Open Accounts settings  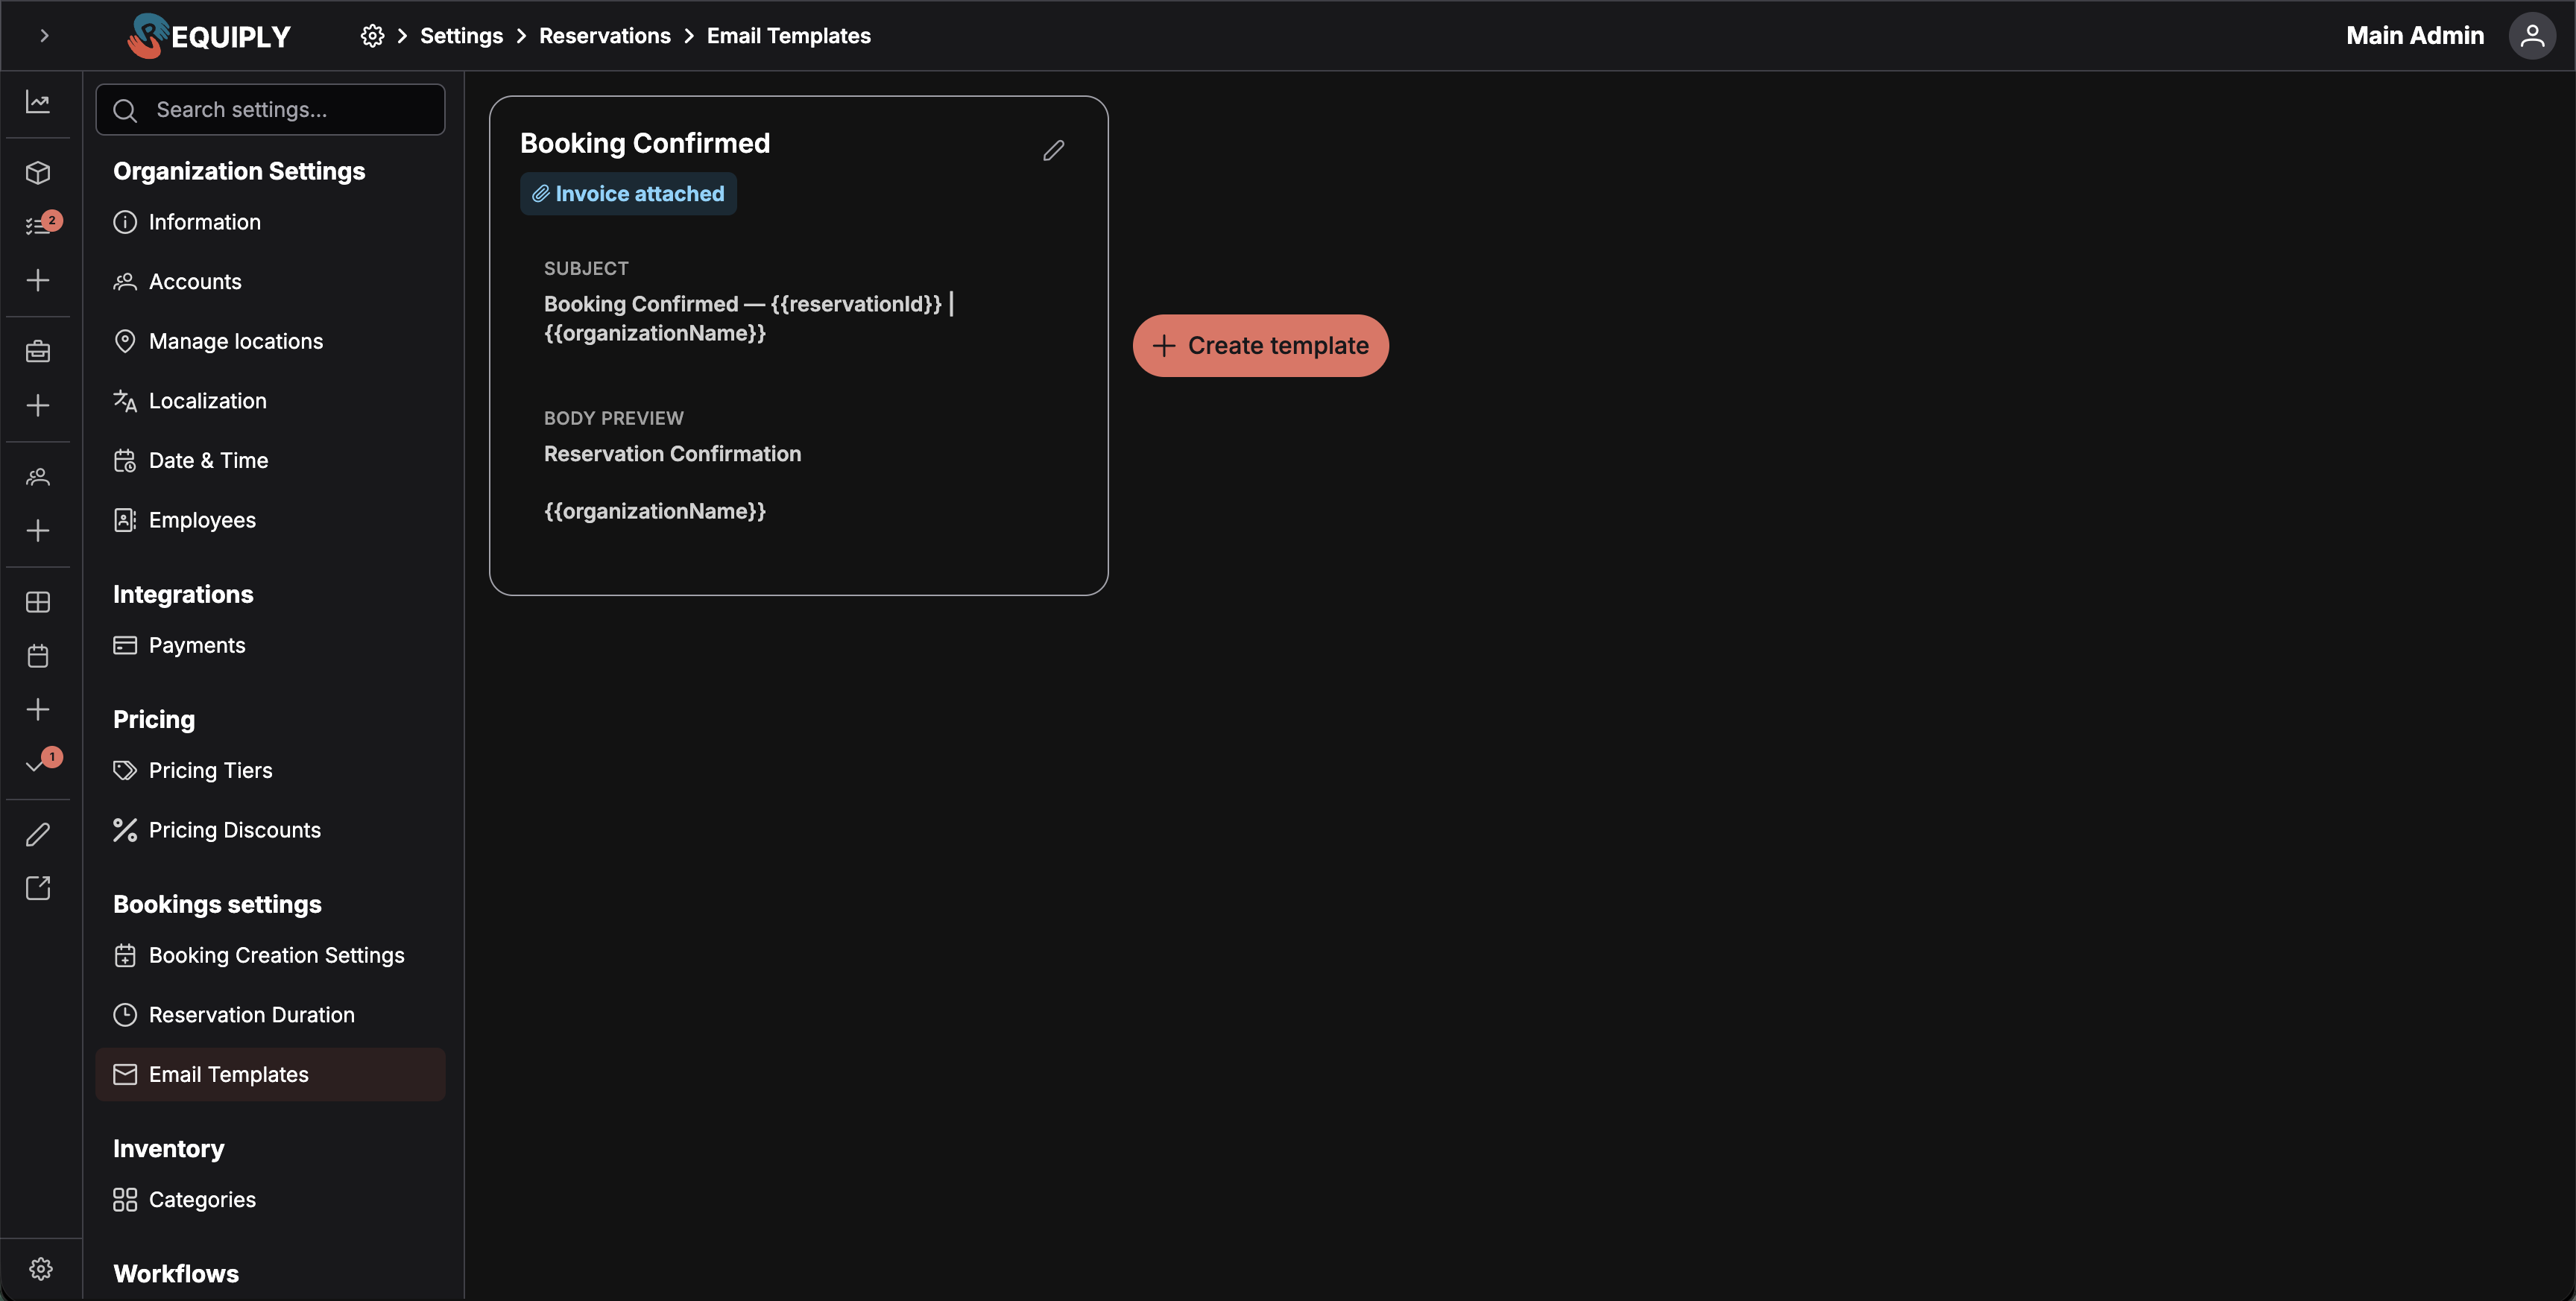point(270,281)
